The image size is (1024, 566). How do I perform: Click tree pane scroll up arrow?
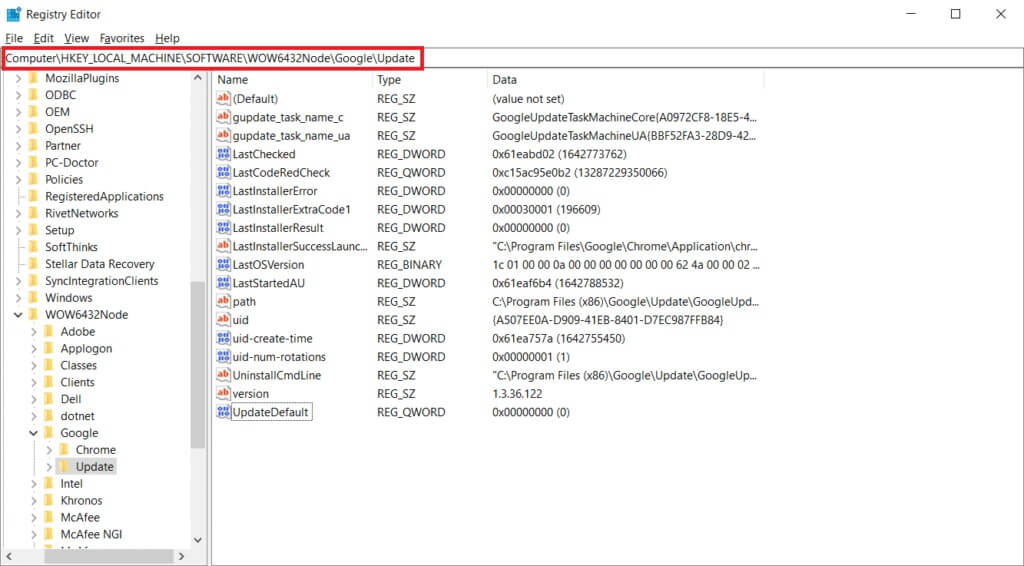click(198, 78)
